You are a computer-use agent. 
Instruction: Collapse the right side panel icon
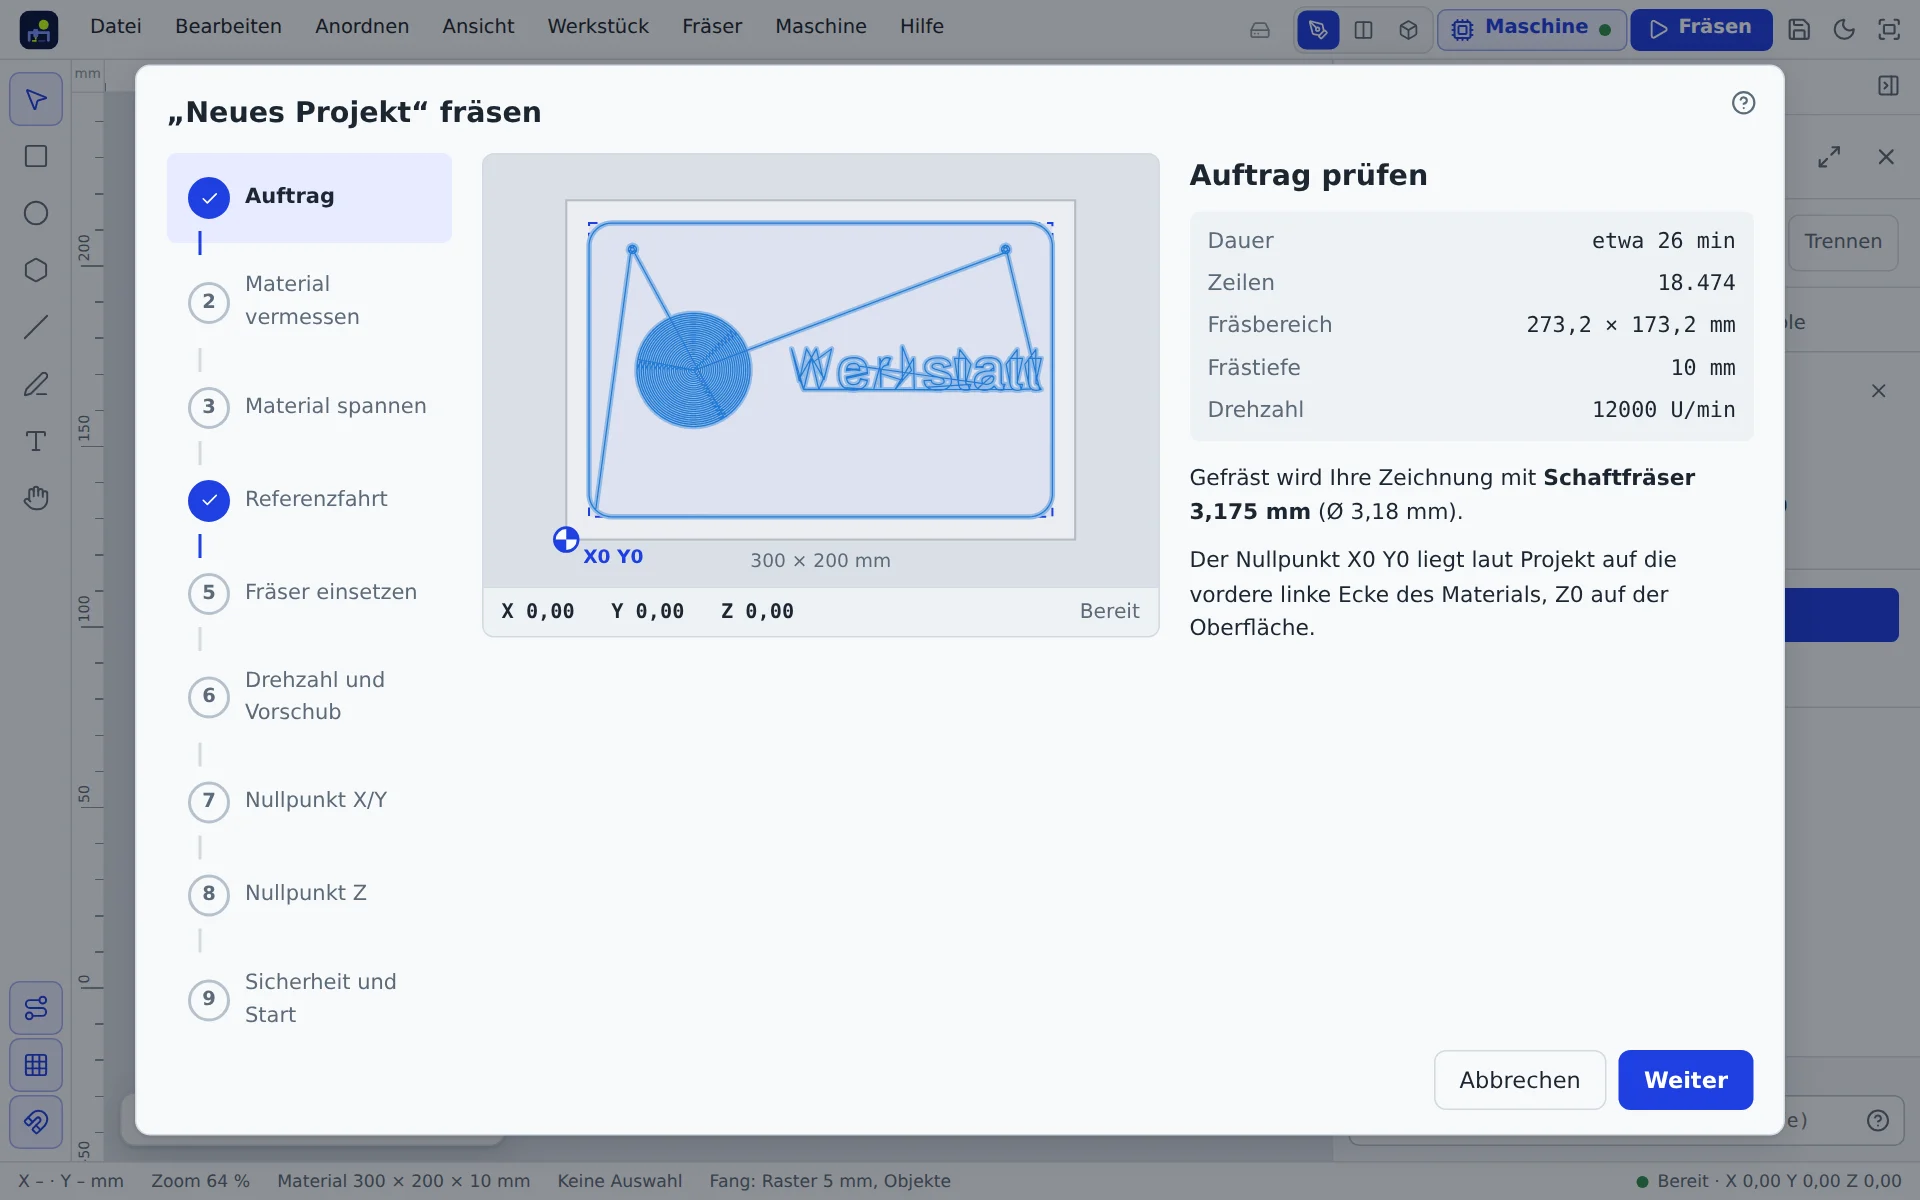(x=1888, y=86)
